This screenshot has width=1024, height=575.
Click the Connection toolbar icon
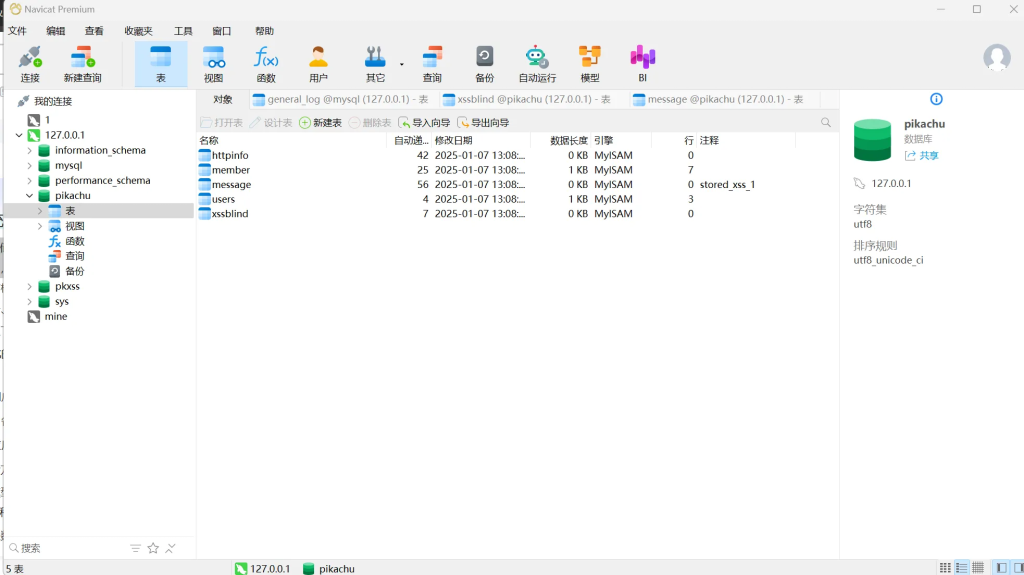[30, 64]
